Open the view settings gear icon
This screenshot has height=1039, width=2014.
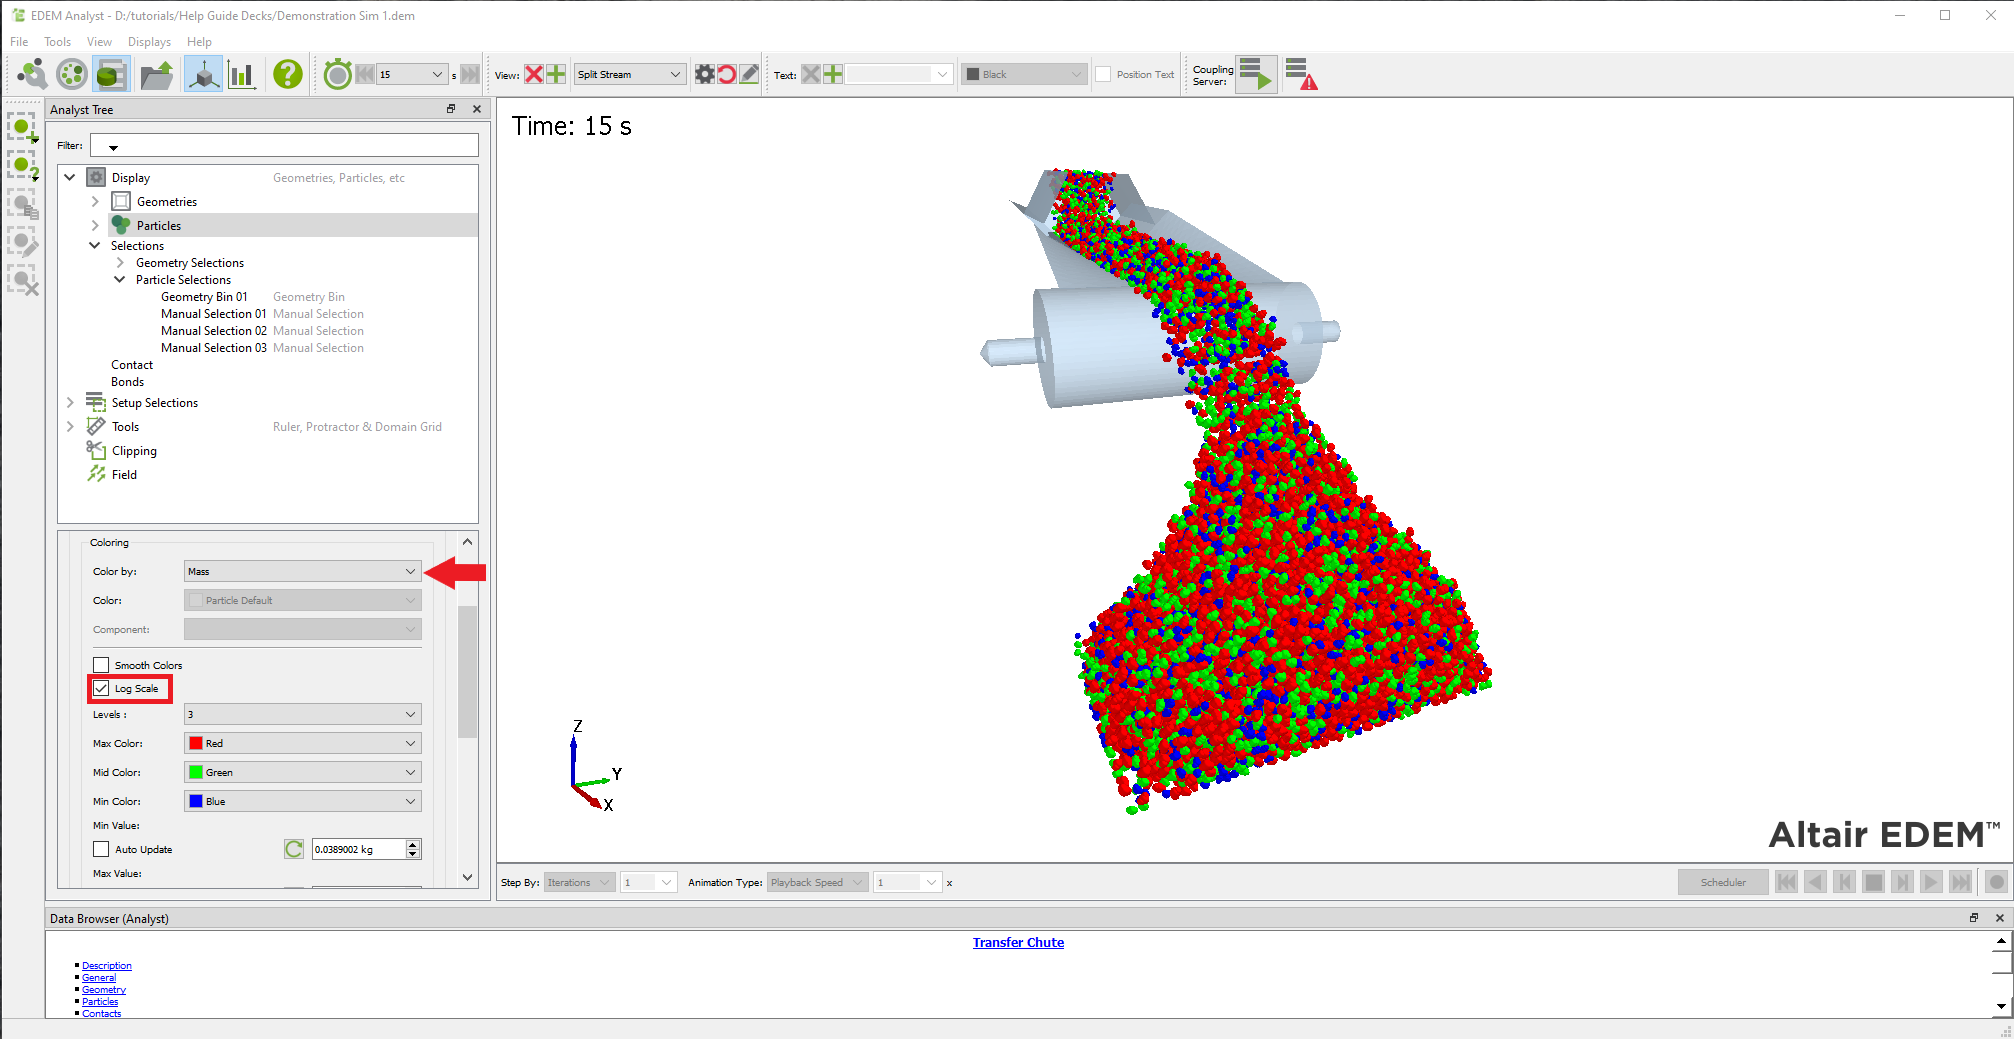click(705, 74)
